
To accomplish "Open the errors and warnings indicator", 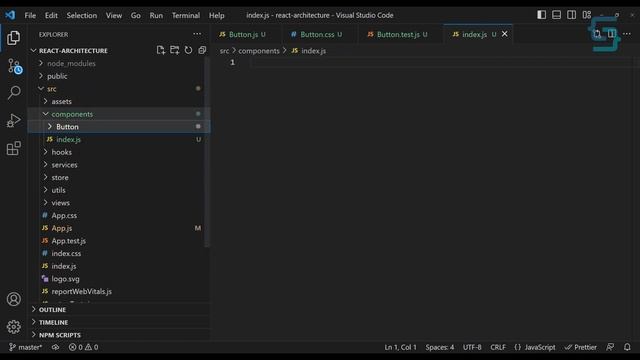I will pos(83,347).
